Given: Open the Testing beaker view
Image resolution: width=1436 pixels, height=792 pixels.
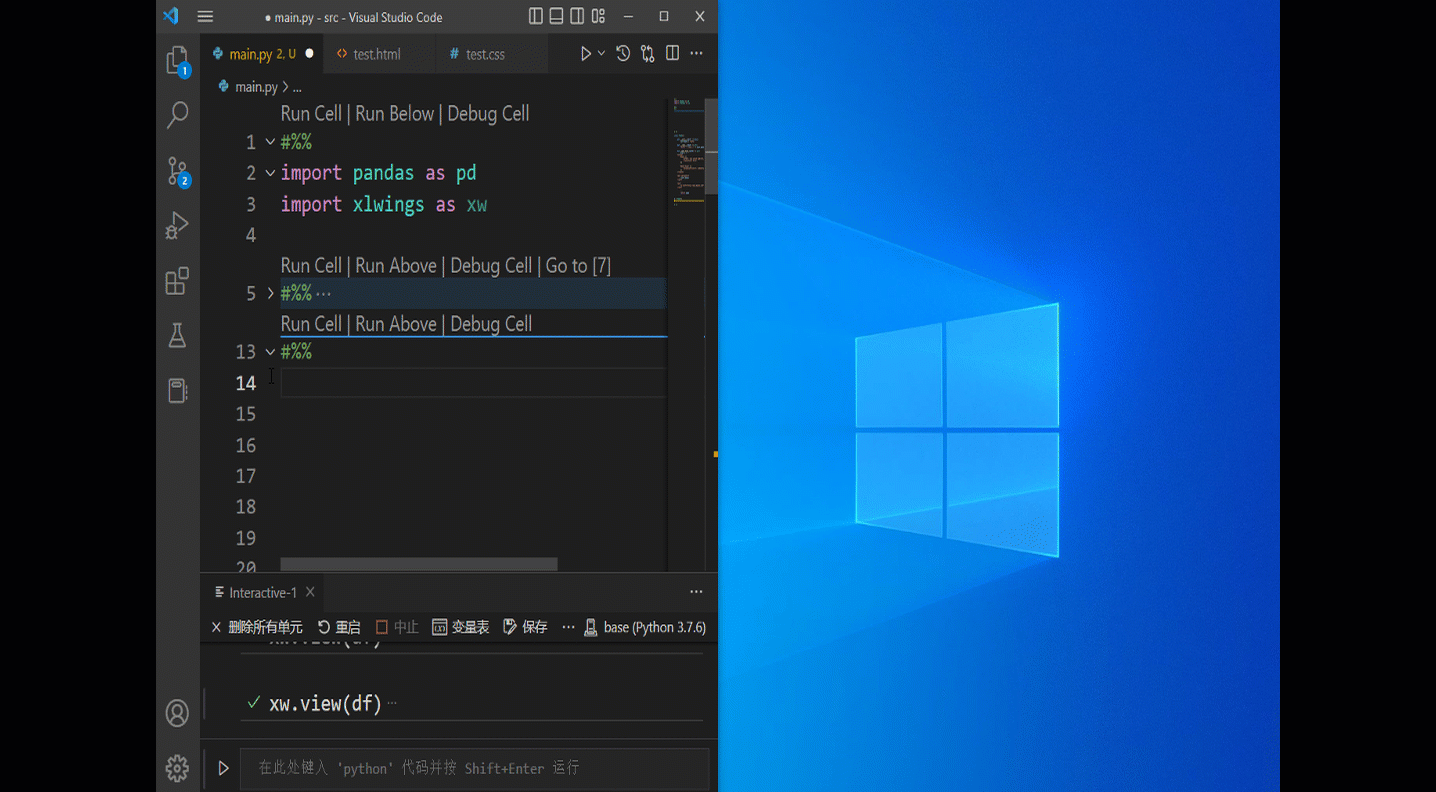Looking at the screenshot, I should point(177,336).
